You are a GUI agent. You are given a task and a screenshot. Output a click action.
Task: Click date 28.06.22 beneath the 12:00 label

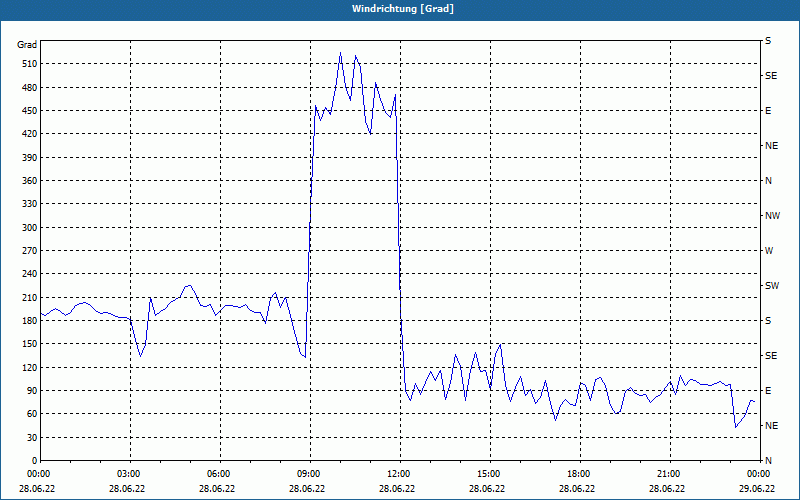[x=397, y=488]
